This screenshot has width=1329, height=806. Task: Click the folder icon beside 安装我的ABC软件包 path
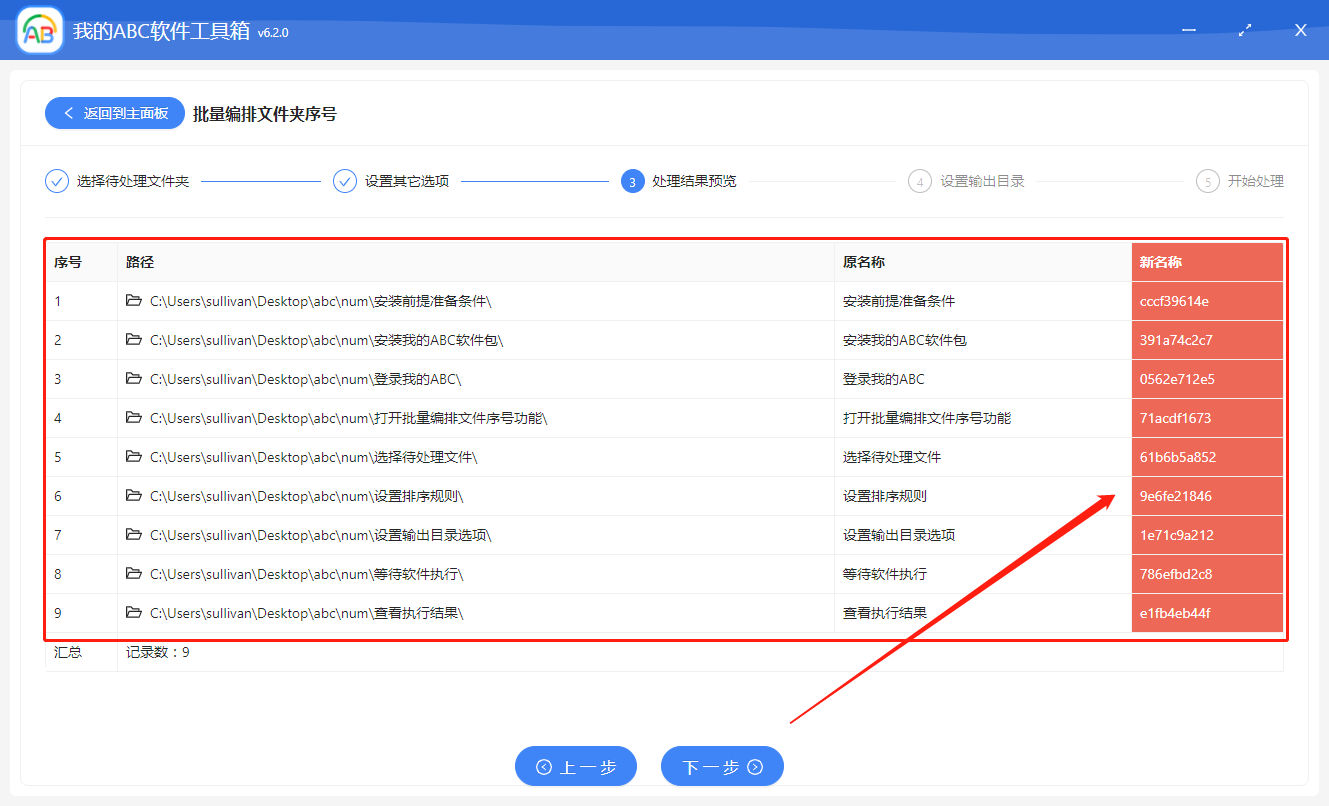134,339
